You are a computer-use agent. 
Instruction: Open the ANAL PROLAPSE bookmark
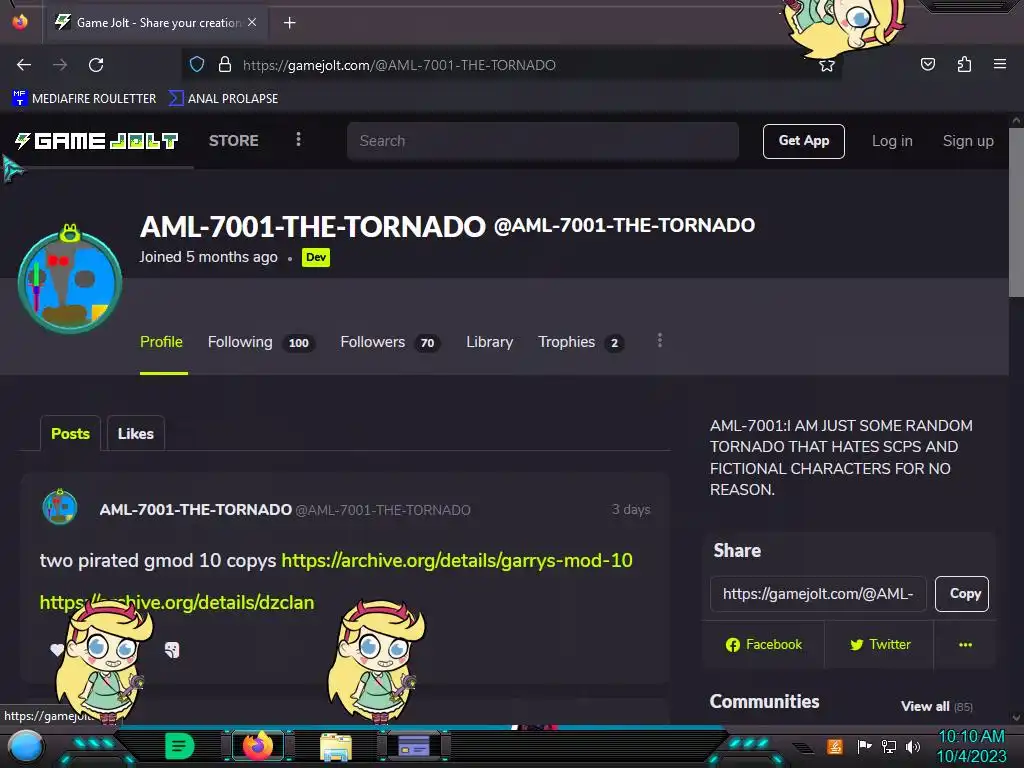pyautogui.click(x=223, y=99)
